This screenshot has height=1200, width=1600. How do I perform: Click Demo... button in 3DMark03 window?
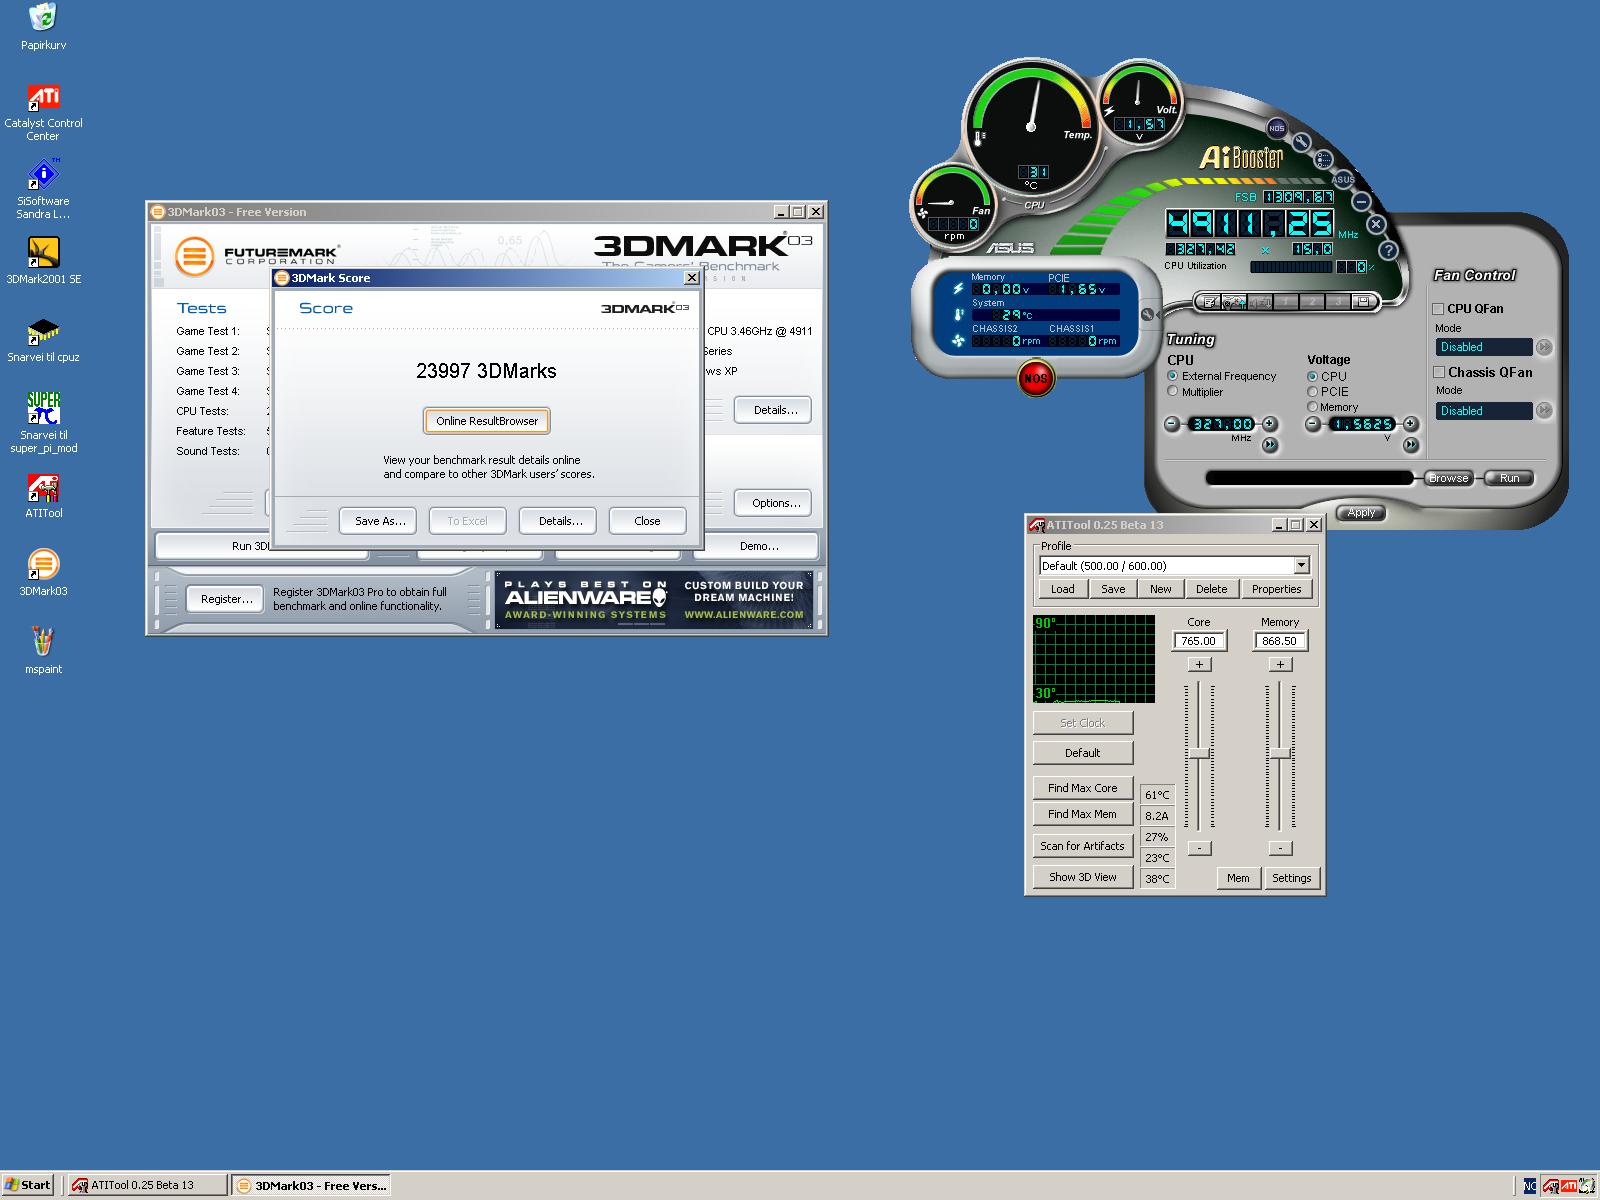click(759, 546)
